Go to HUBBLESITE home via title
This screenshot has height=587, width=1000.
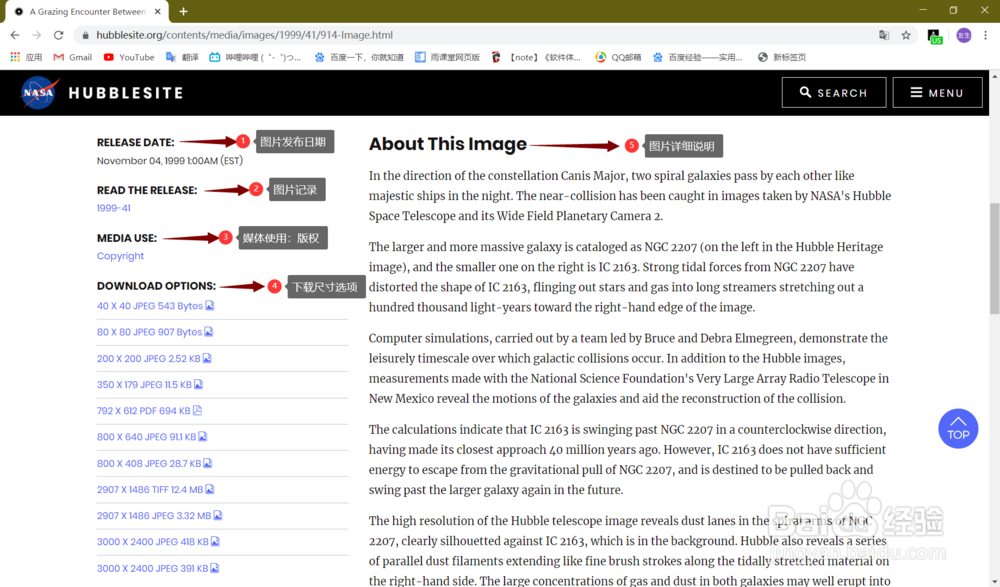(126, 93)
